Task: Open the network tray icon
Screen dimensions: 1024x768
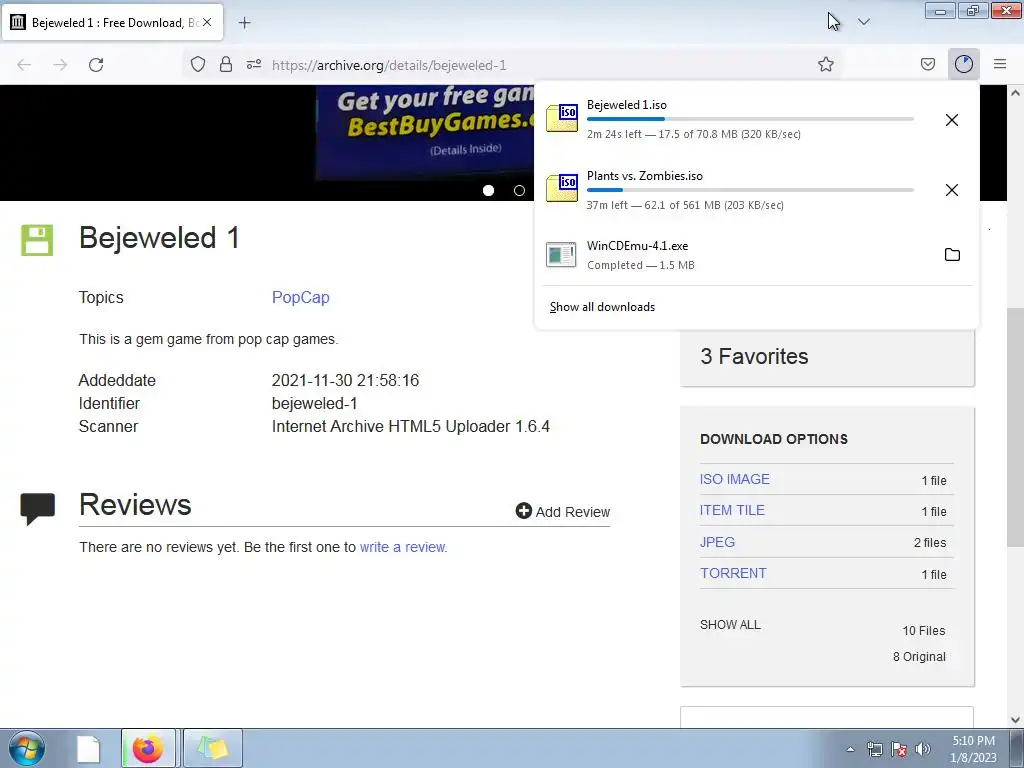Action: pos(874,749)
